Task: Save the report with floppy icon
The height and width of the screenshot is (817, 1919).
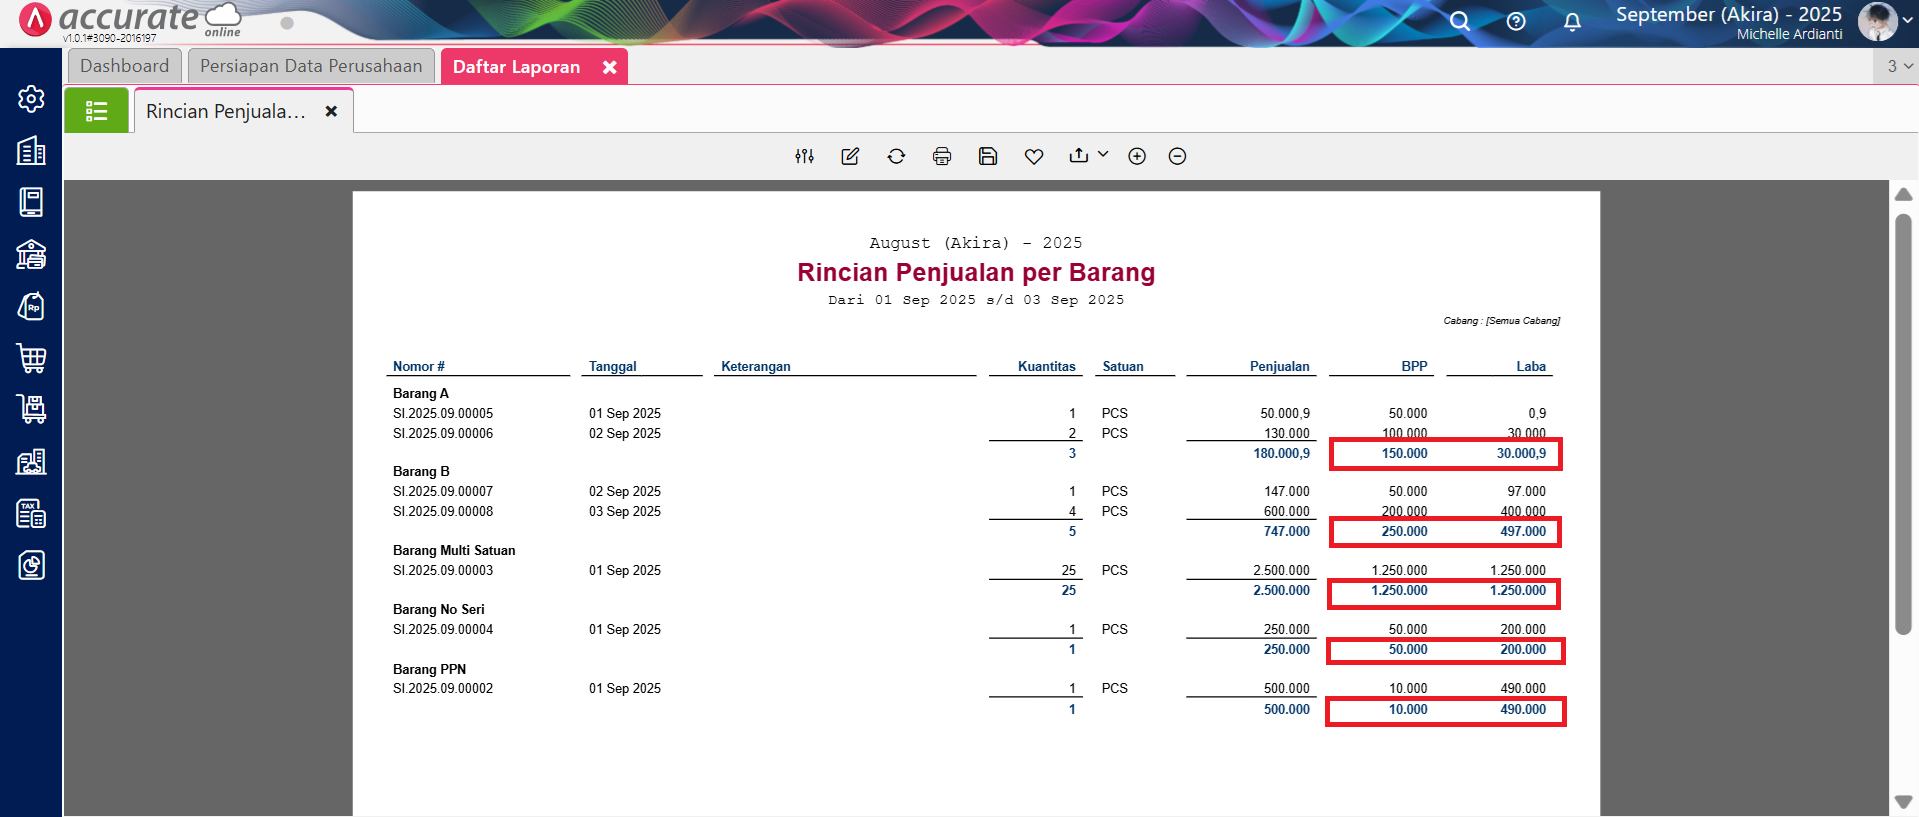Action: coord(988,156)
